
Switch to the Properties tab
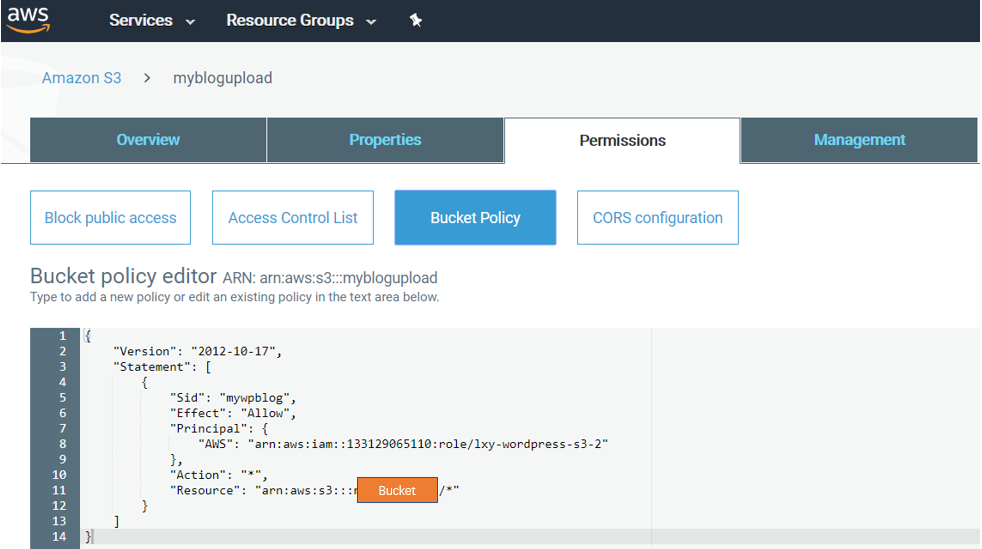point(385,140)
